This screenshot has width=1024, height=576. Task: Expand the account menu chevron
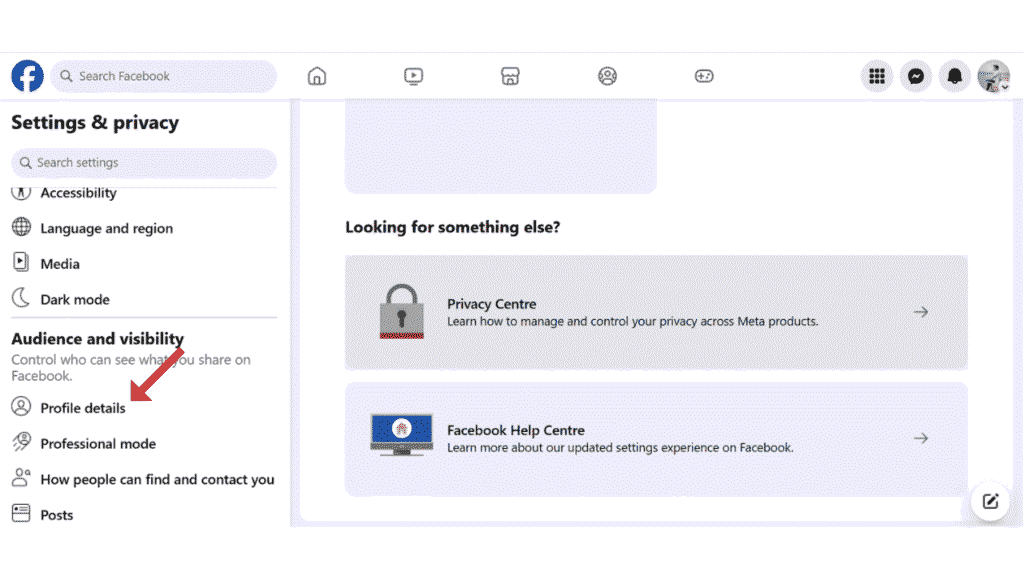[x=1005, y=88]
